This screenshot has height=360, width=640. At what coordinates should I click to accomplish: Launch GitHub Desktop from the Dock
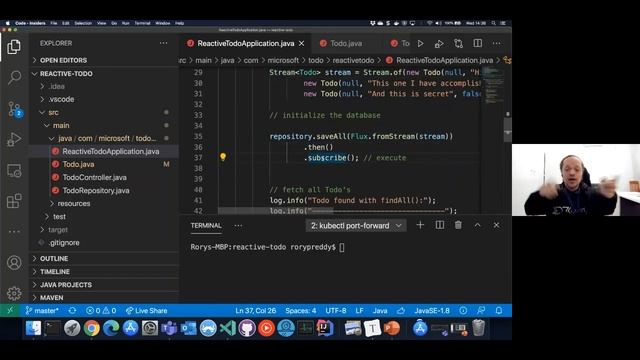pos(247,328)
